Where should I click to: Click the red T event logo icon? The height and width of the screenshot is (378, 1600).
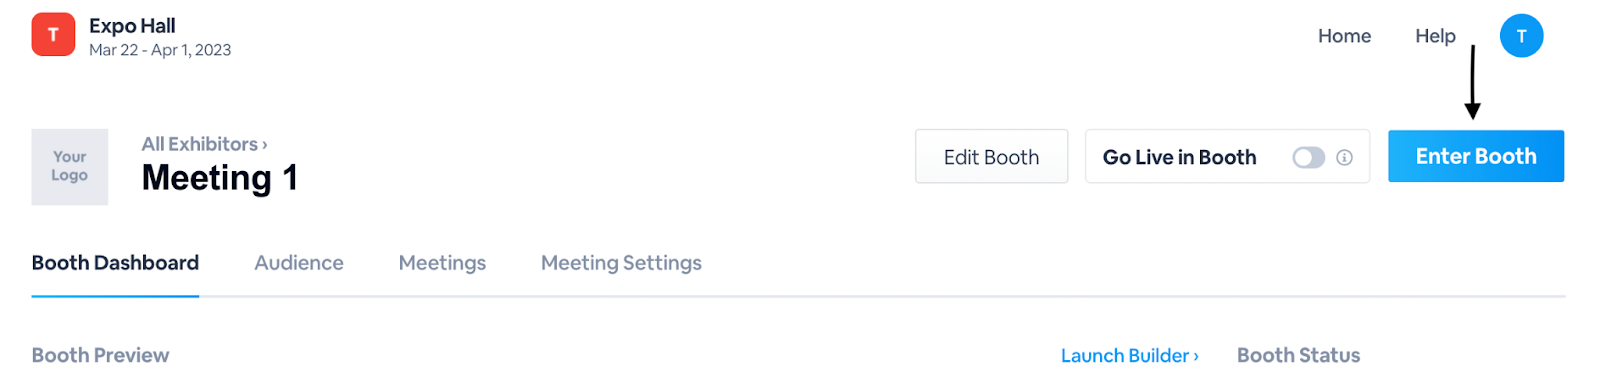coord(53,35)
